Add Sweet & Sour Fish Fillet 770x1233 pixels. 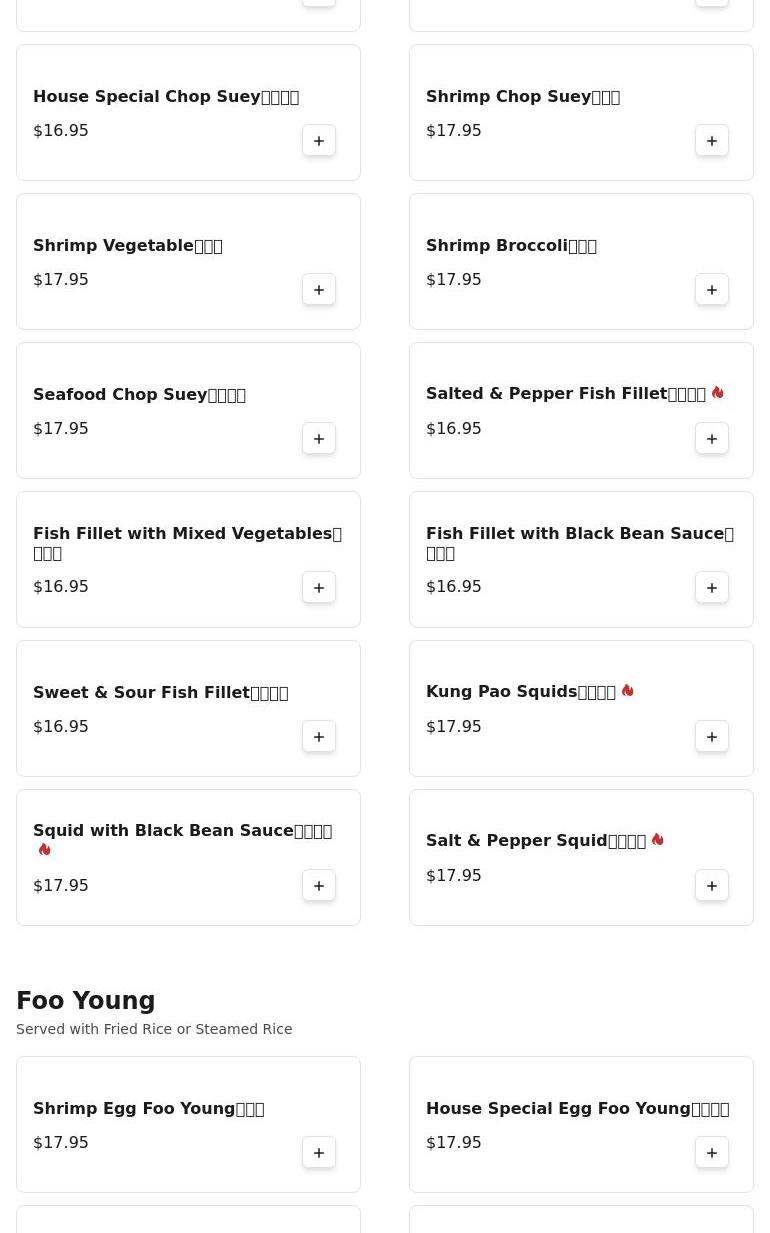click(x=319, y=737)
